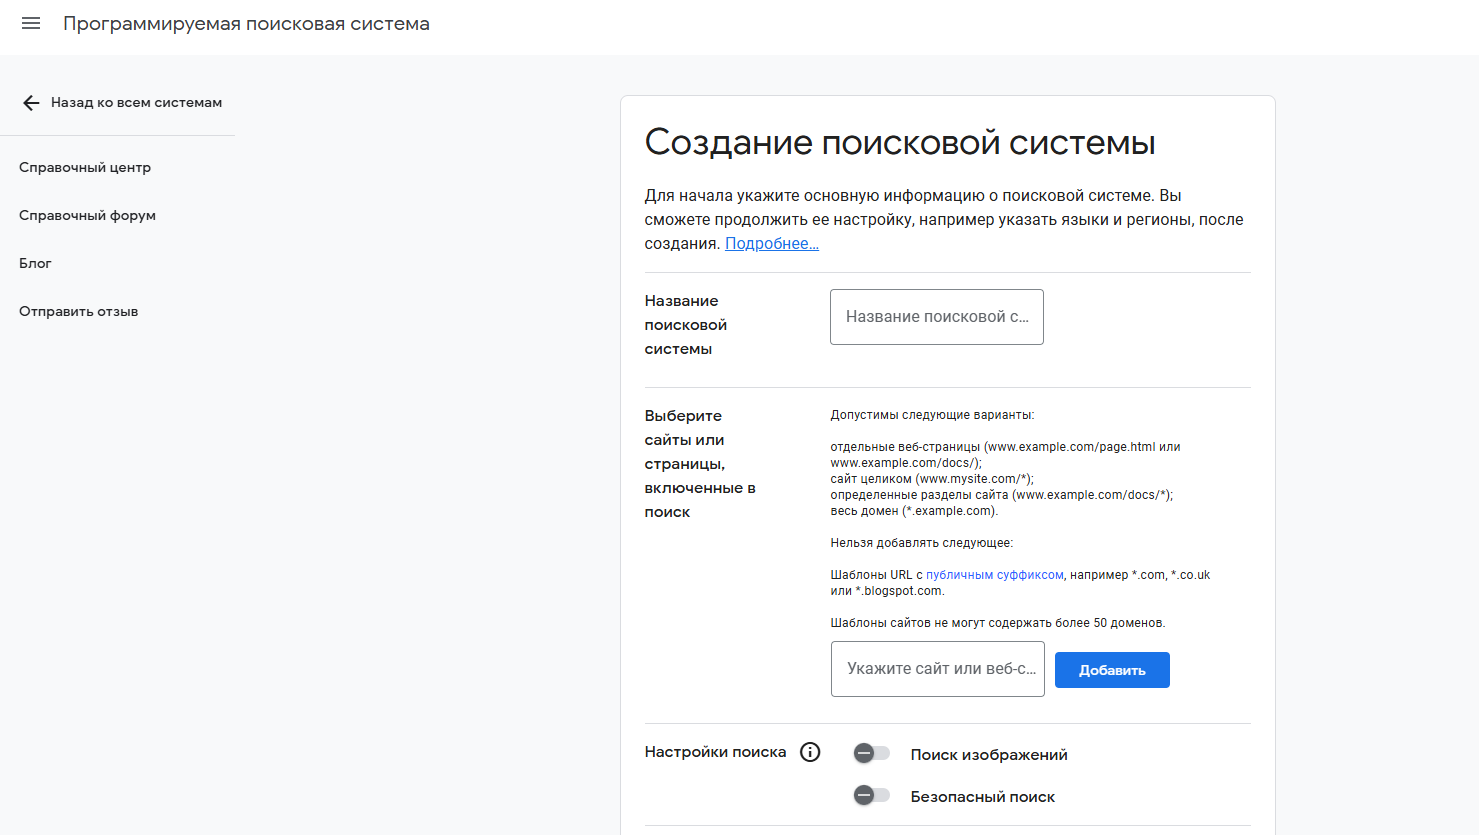Open the hamburger main menu
This screenshot has width=1479, height=835.
(x=31, y=23)
